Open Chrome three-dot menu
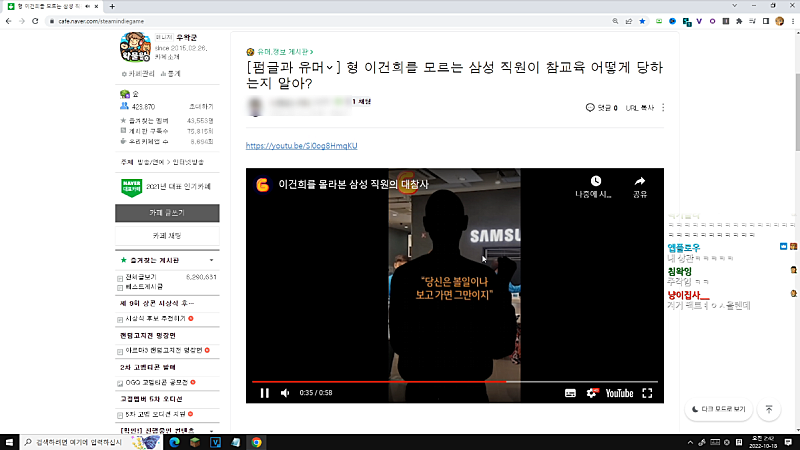The width and height of the screenshot is (800, 450). click(793, 21)
